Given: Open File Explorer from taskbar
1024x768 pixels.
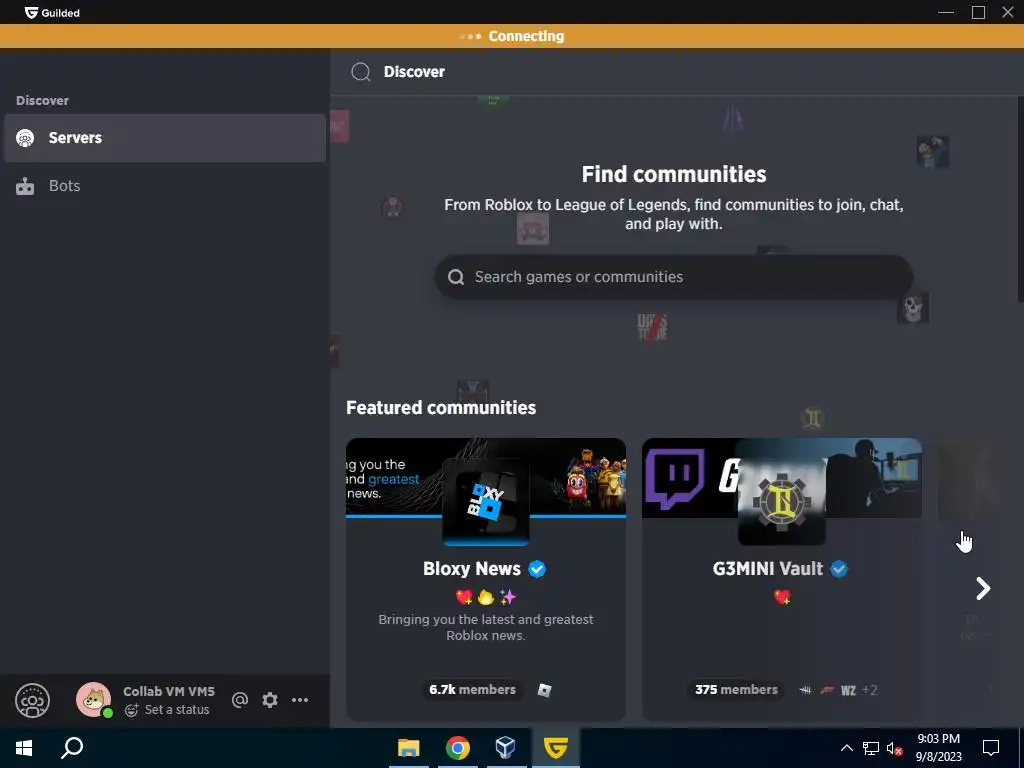Looking at the screenshot, I should coord(409,748).
